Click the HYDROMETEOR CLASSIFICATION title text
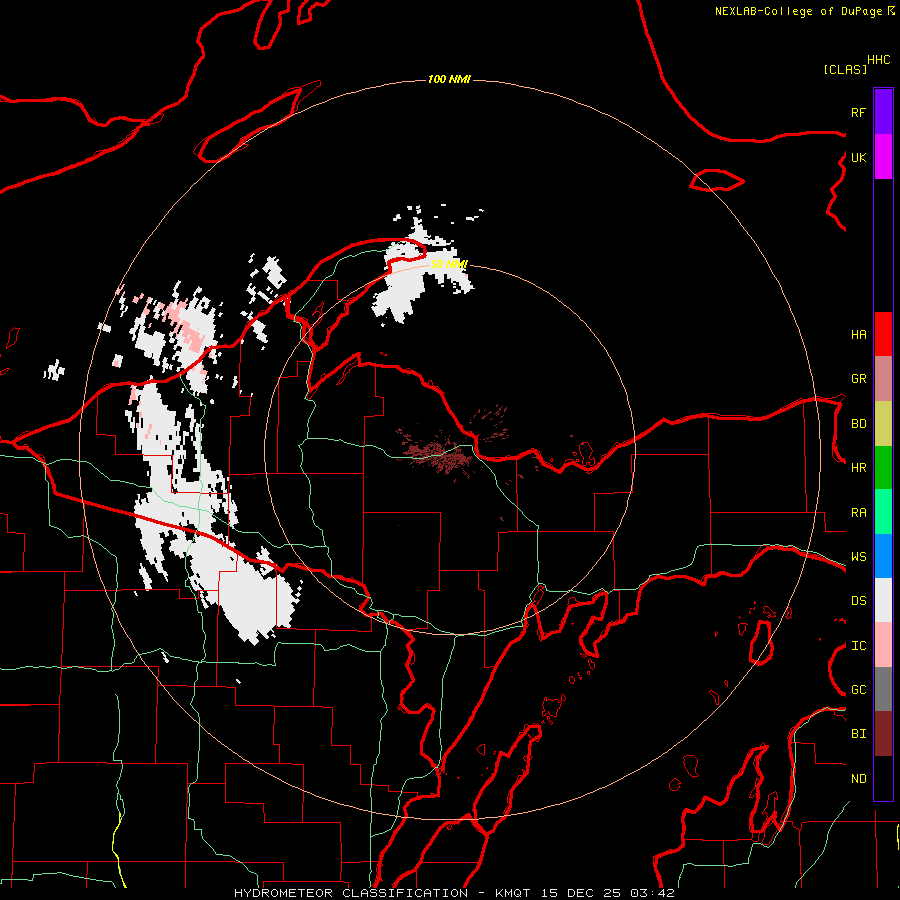 coord(351,893)
